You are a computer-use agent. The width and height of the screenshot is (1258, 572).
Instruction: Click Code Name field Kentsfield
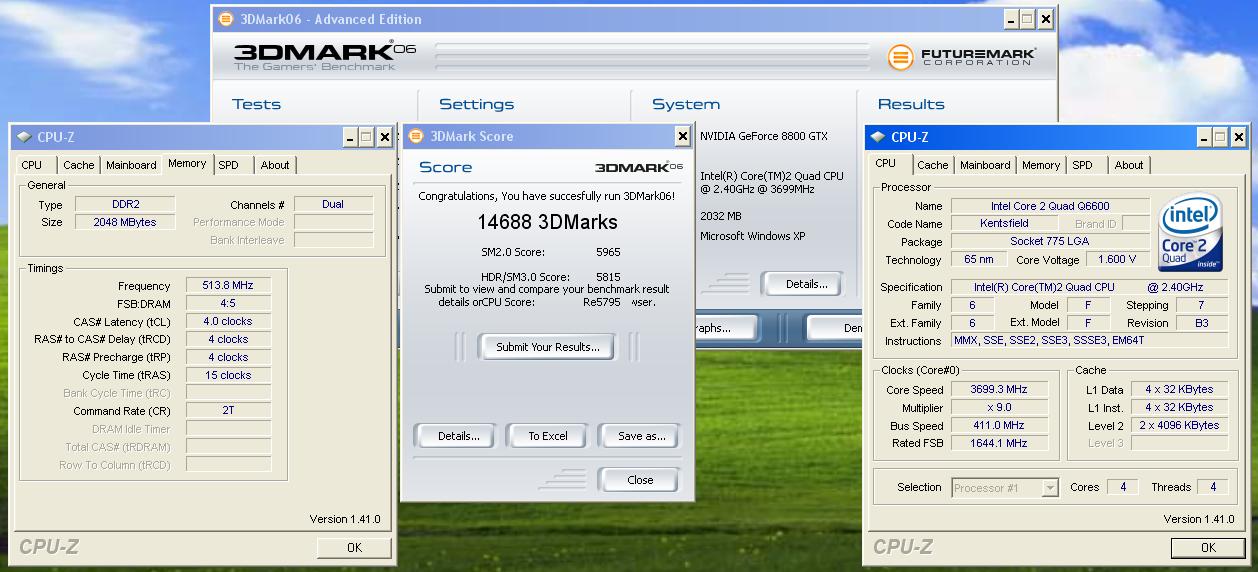(1004, 224)
